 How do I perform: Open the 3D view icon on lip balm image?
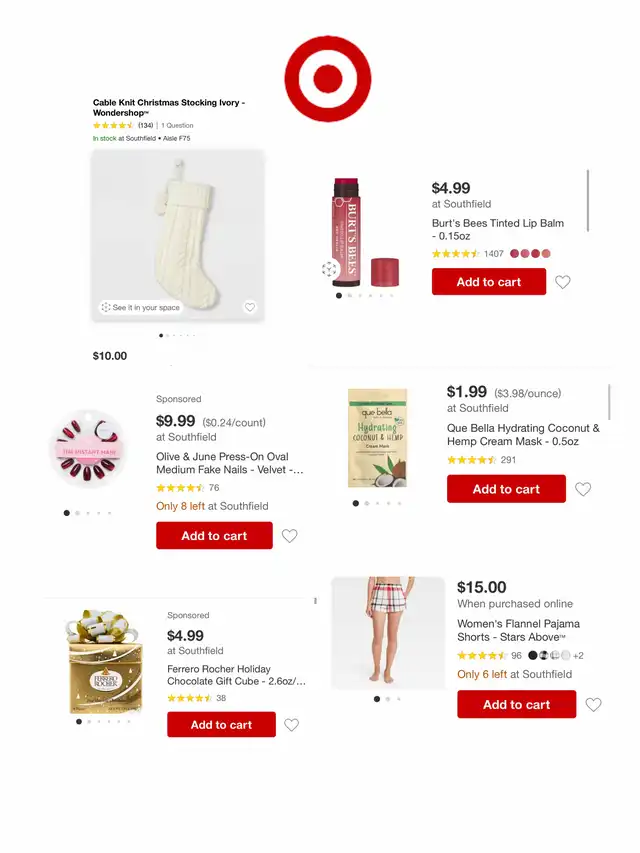(x=329, y=269)
